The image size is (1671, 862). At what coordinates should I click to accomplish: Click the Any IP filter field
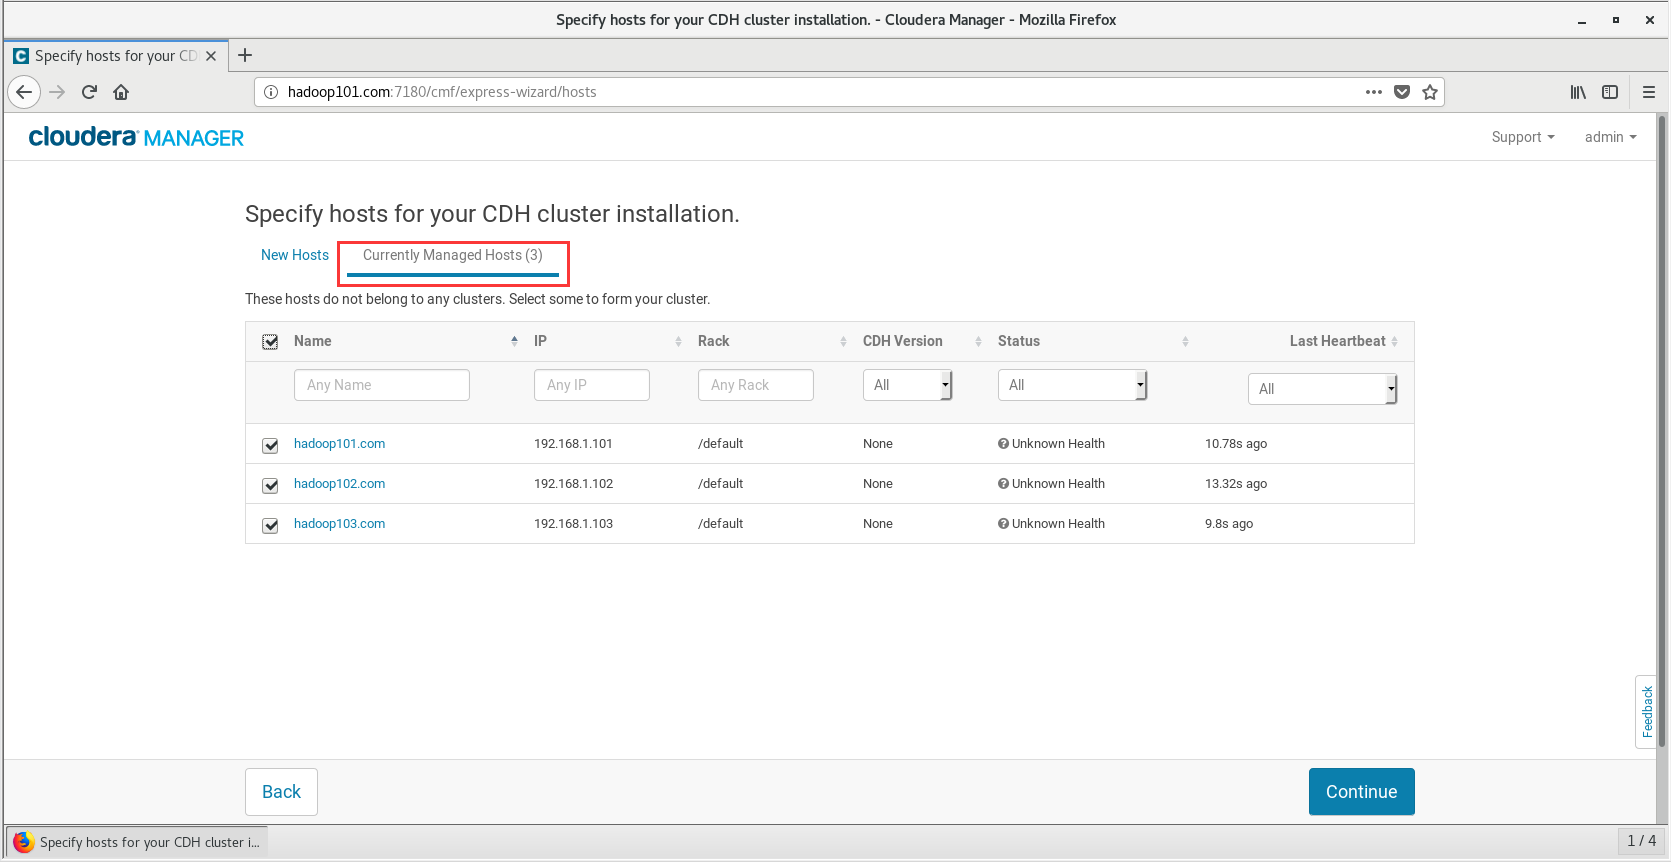click(592, 385)
